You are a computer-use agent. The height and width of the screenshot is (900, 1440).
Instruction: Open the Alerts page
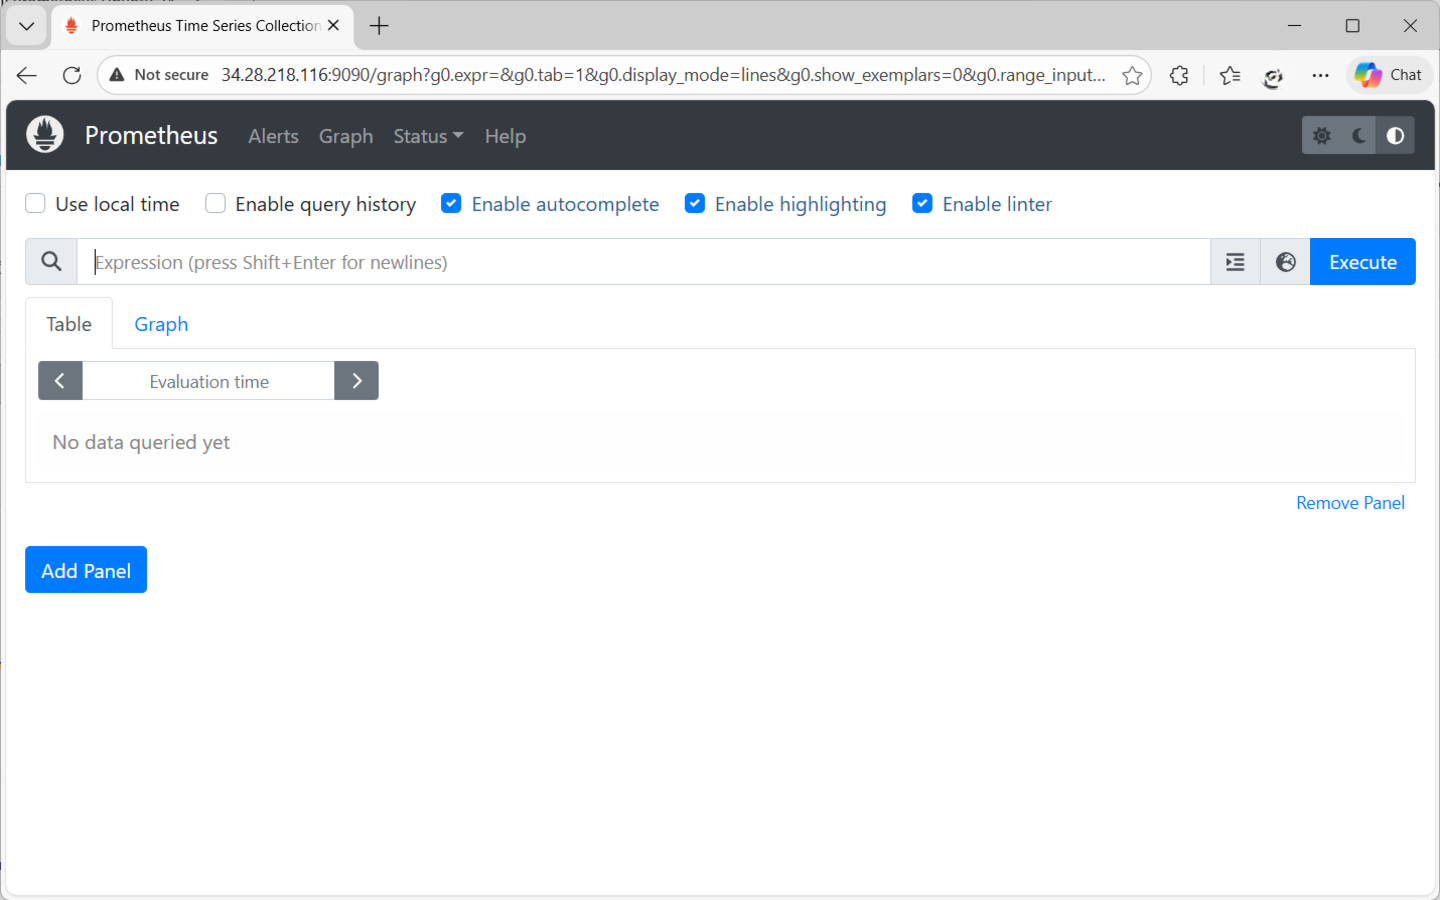[273, 136]
